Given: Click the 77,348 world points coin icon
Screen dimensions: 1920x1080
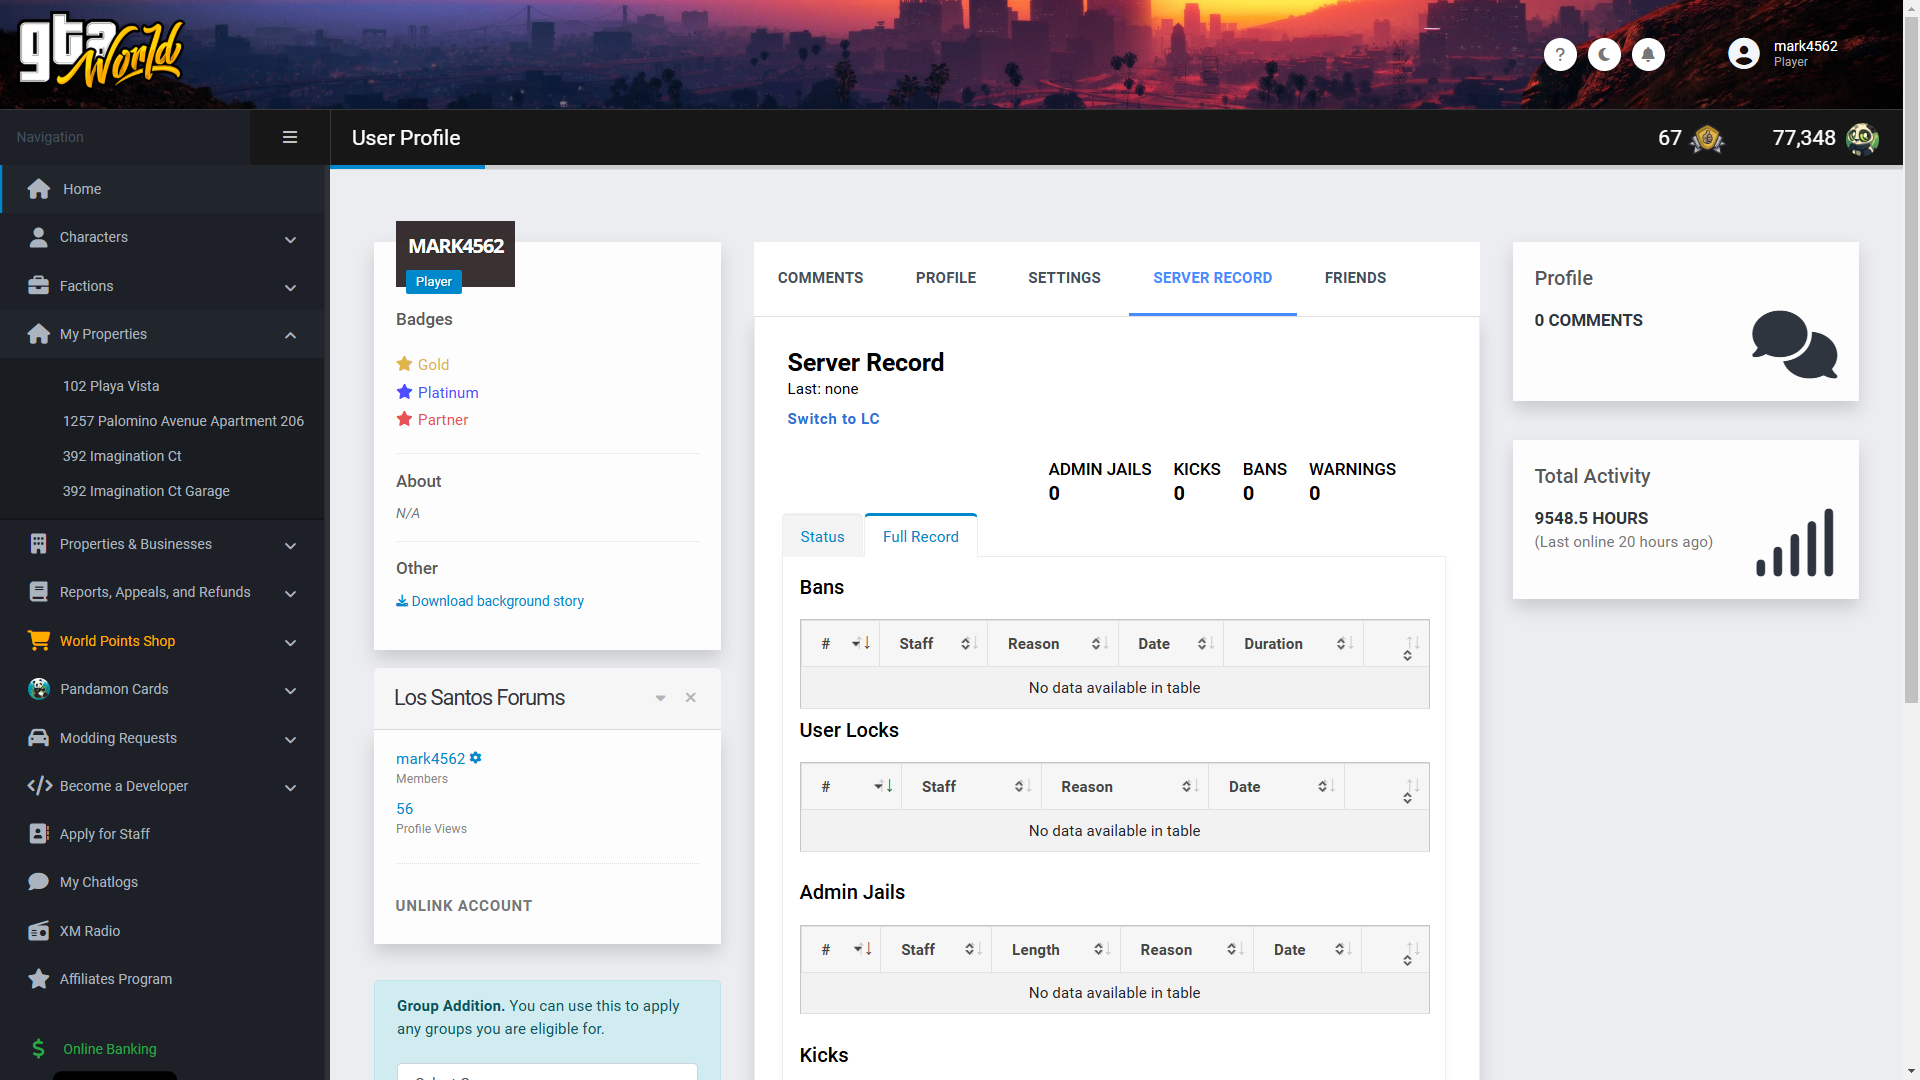Looking at the screenshot, I should coord(1862,138).
